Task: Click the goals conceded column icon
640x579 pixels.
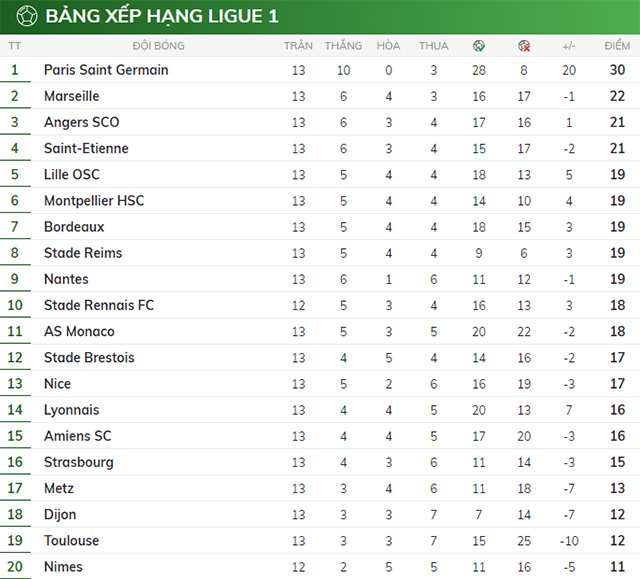Action: pos(524,46)
